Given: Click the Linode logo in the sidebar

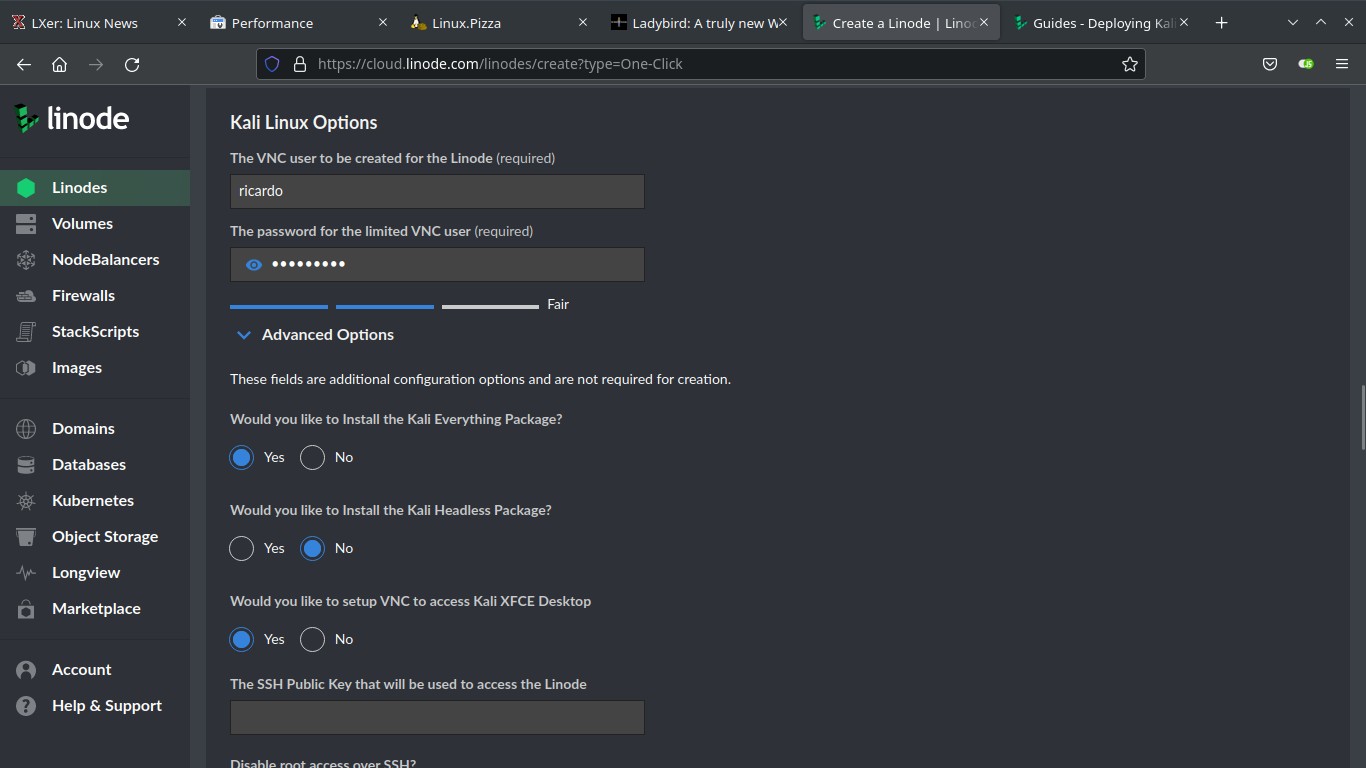Looking at the screenshot, I should (71, 118).
